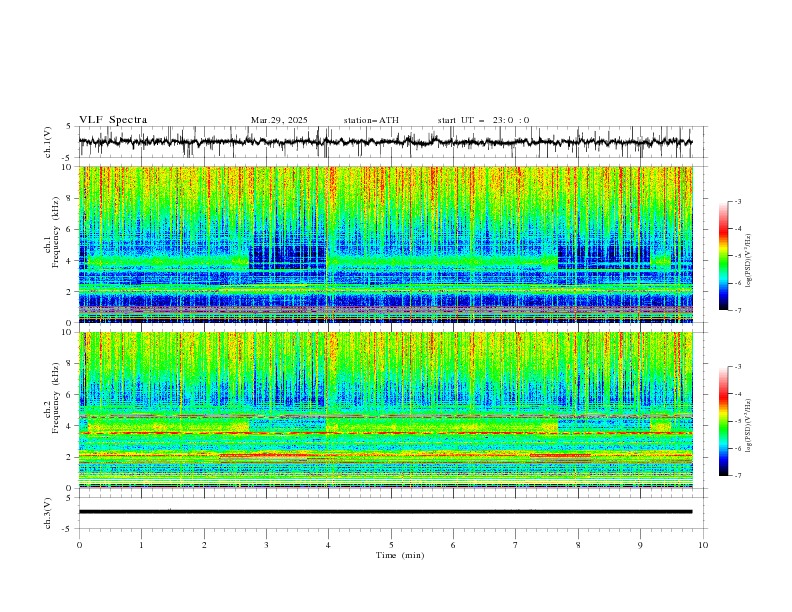Click time axis tick label "3"
Image resolution: width=792 pixels, height=612 pixels.
point(266,545)
